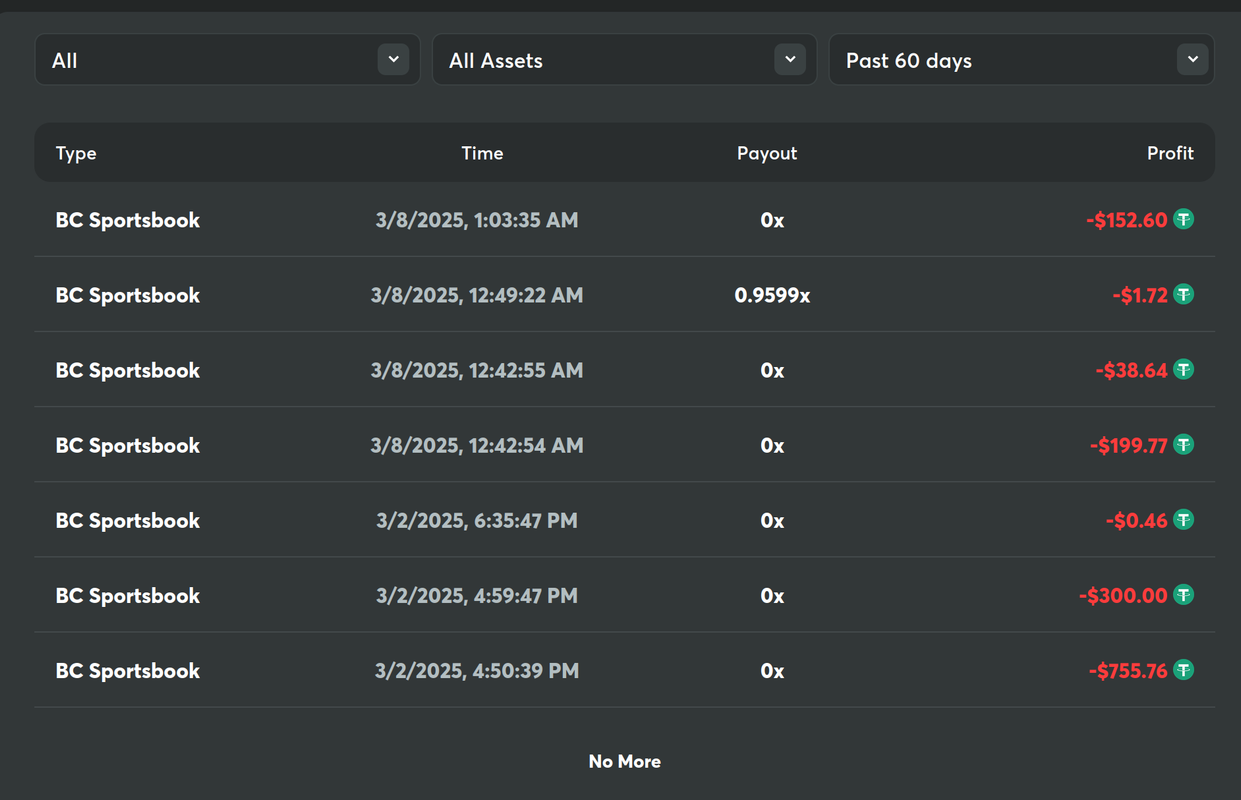Click the 0x payout in the -$152.60 row

772,220
